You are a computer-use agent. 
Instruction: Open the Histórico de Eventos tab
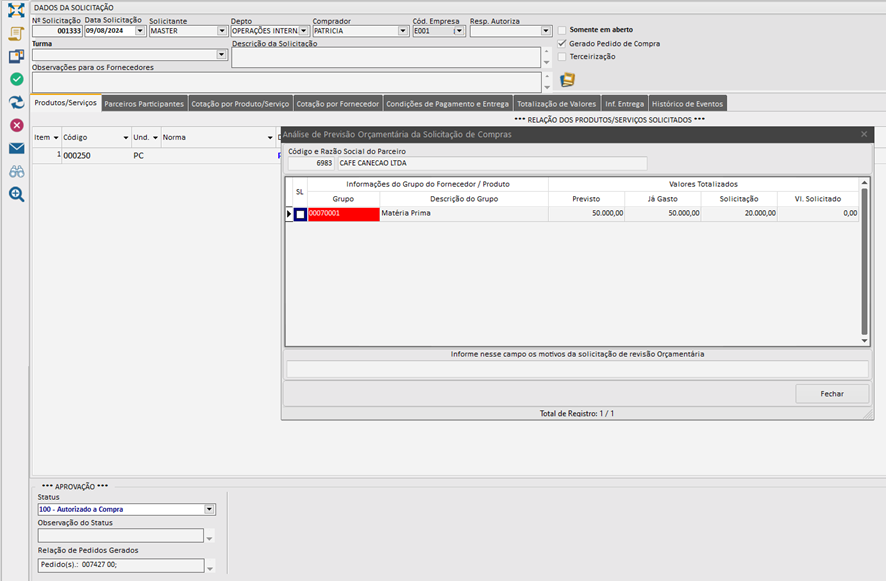pyautogui.click(x=687, y=103)
